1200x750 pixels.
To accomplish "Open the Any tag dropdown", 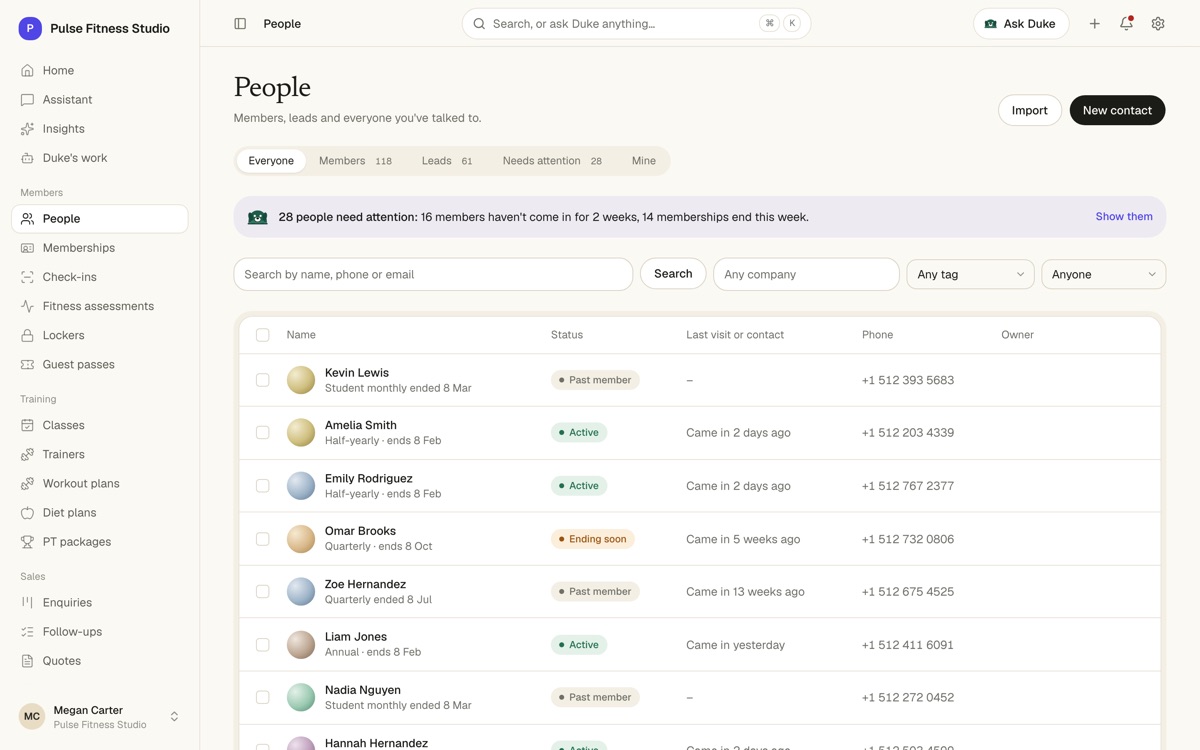I will pos(970,274).
